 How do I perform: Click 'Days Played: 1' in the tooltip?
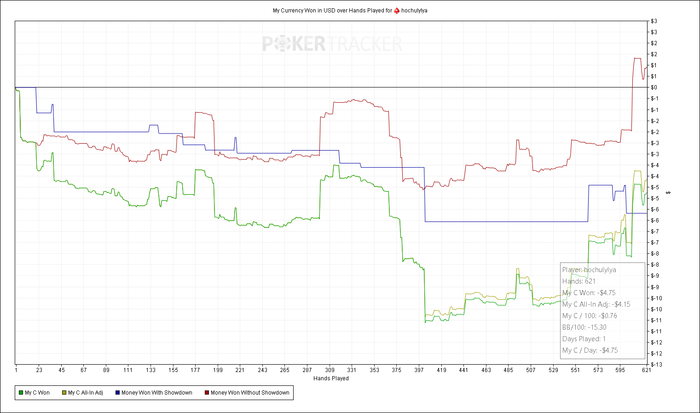(584, 339)
